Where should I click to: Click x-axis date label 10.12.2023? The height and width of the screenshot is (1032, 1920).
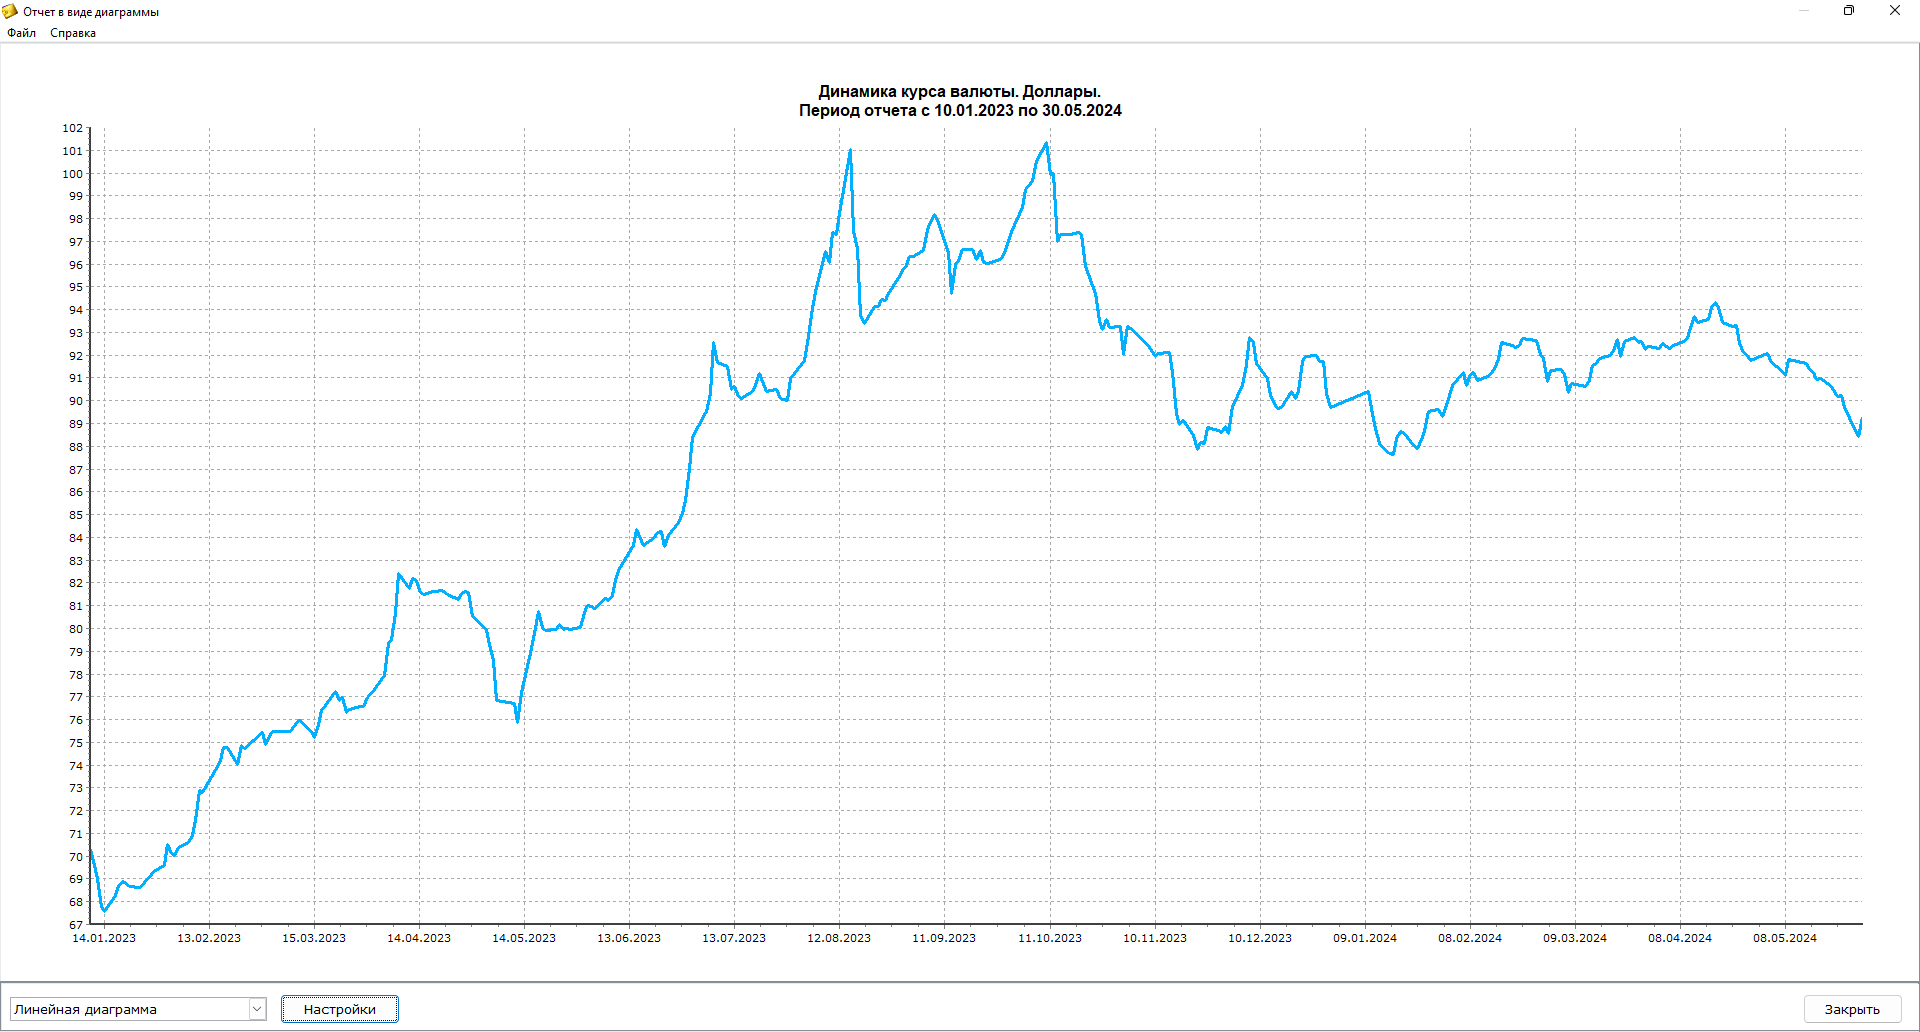(x=1260, y=938)
